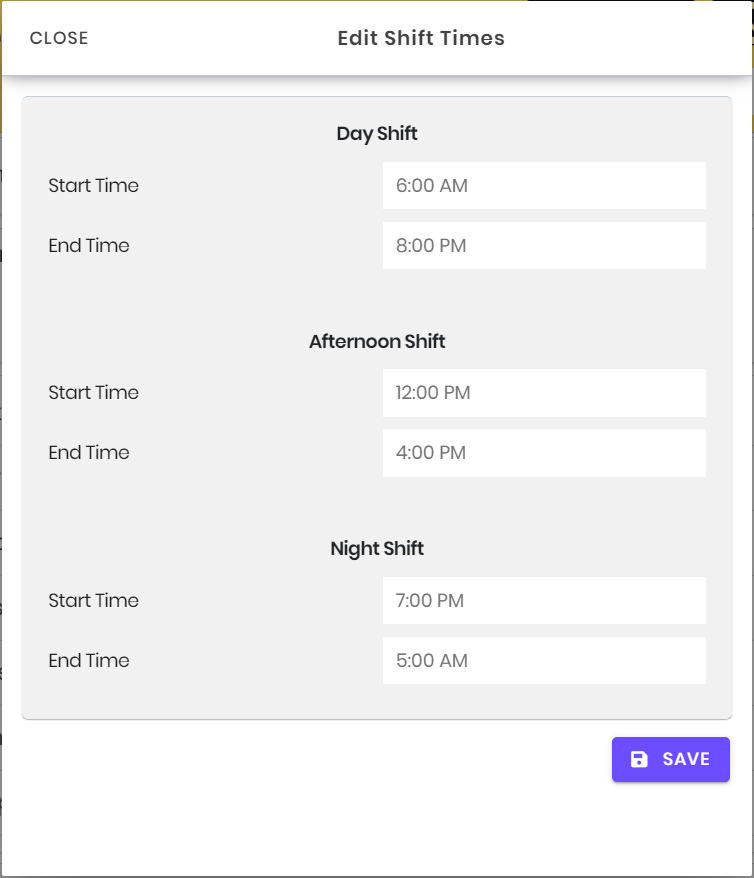Click the Afternoon Shift start time of 12:00 PM
The height and width of the screenshot is (878, 754).
point(544,393)
